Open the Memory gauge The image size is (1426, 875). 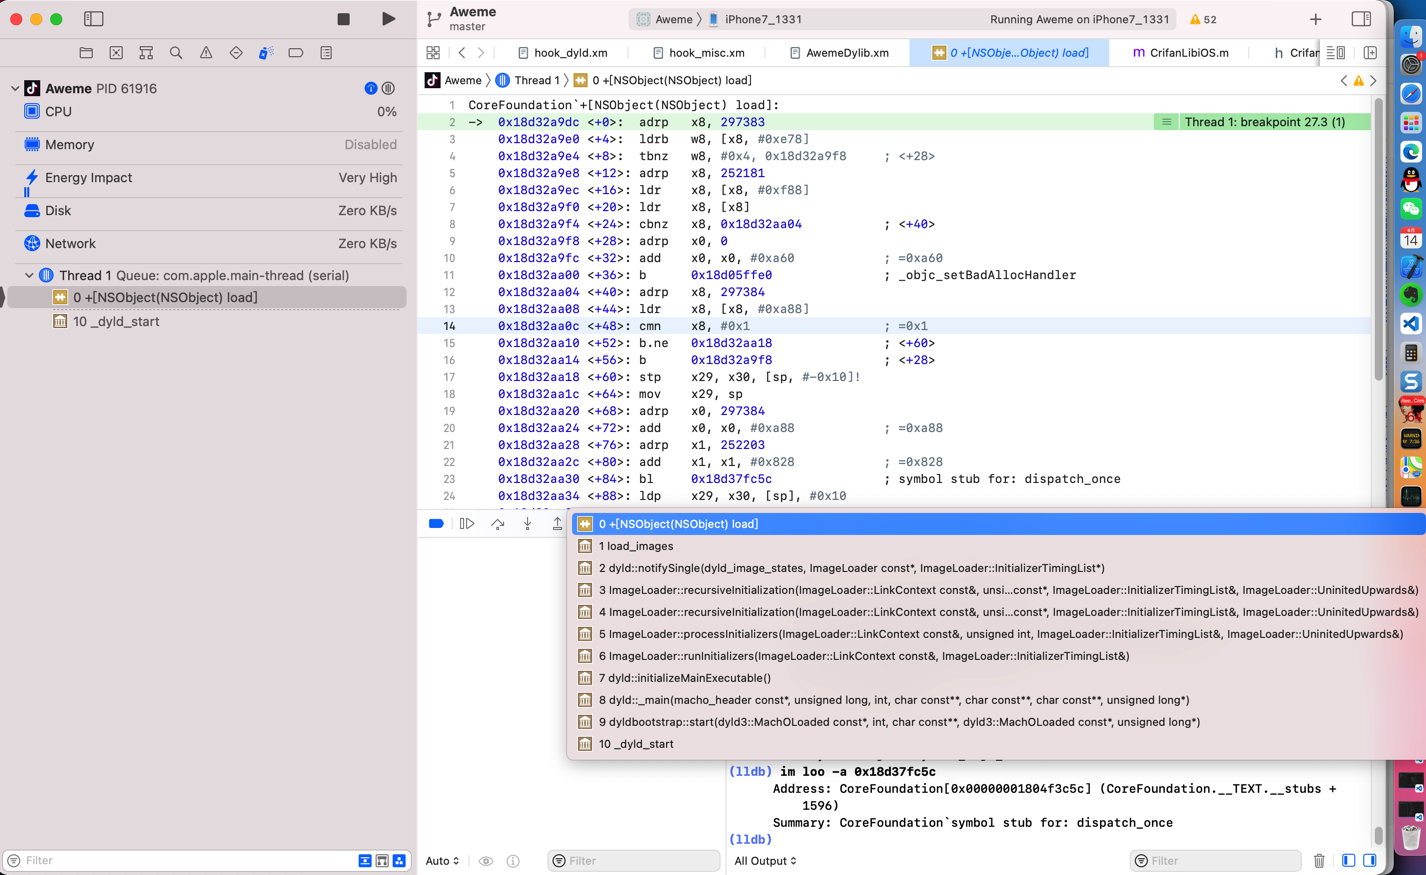tap(209, 145)
